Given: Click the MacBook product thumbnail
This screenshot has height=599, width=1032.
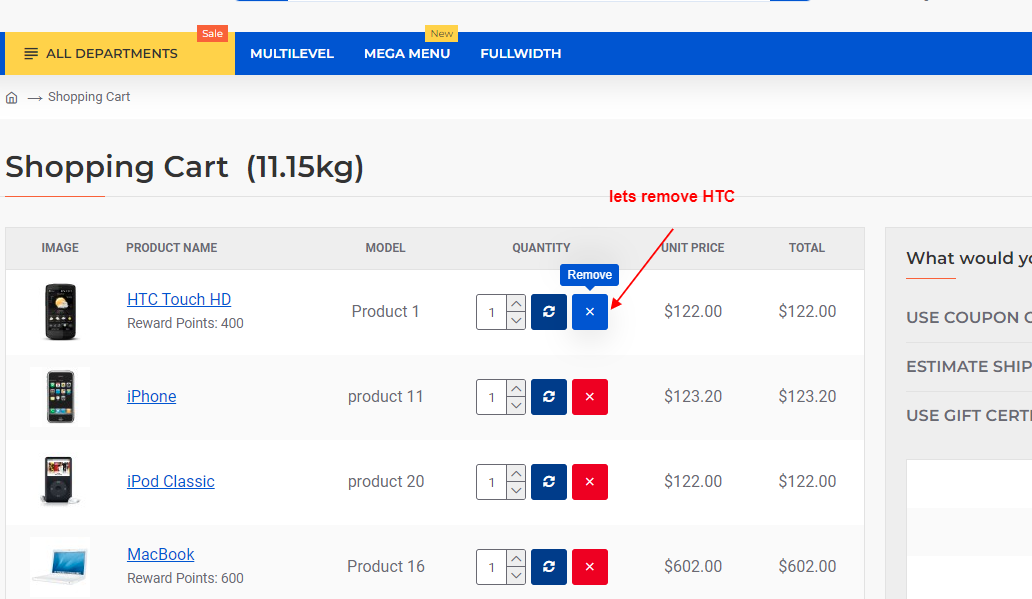Looking at the screenshot, I should point(60,567).
